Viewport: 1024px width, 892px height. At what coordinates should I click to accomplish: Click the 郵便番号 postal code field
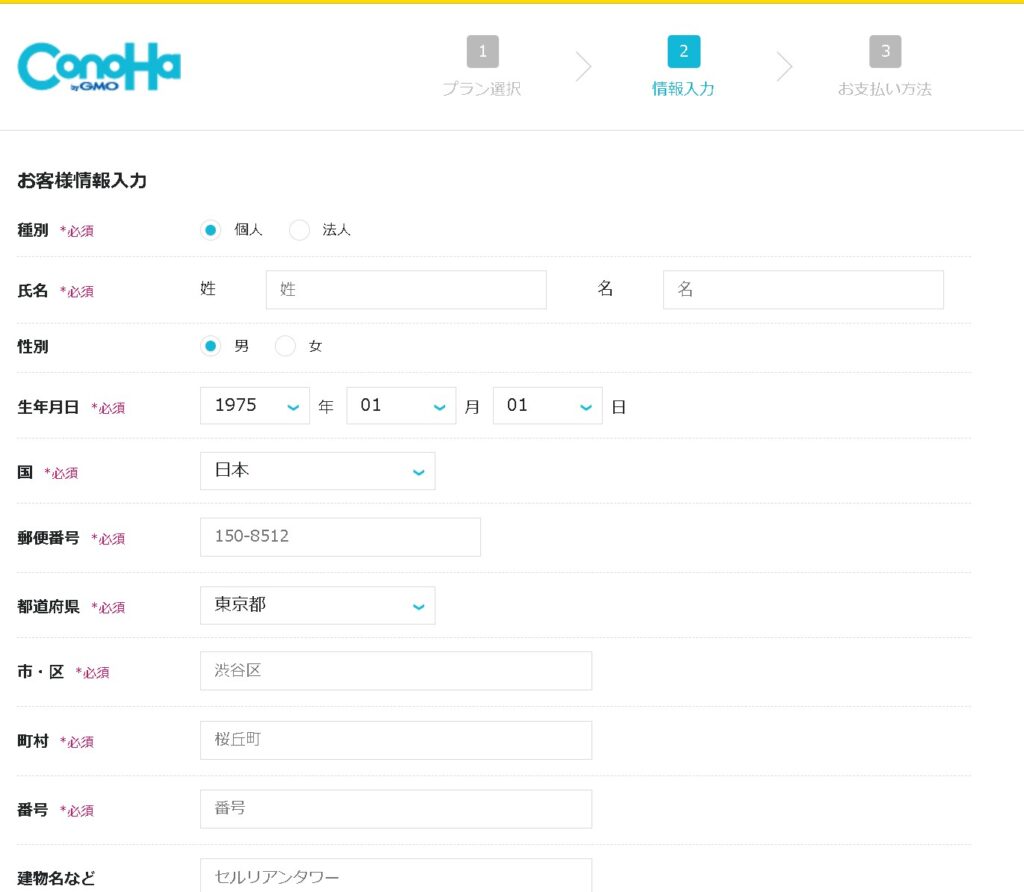340,537
